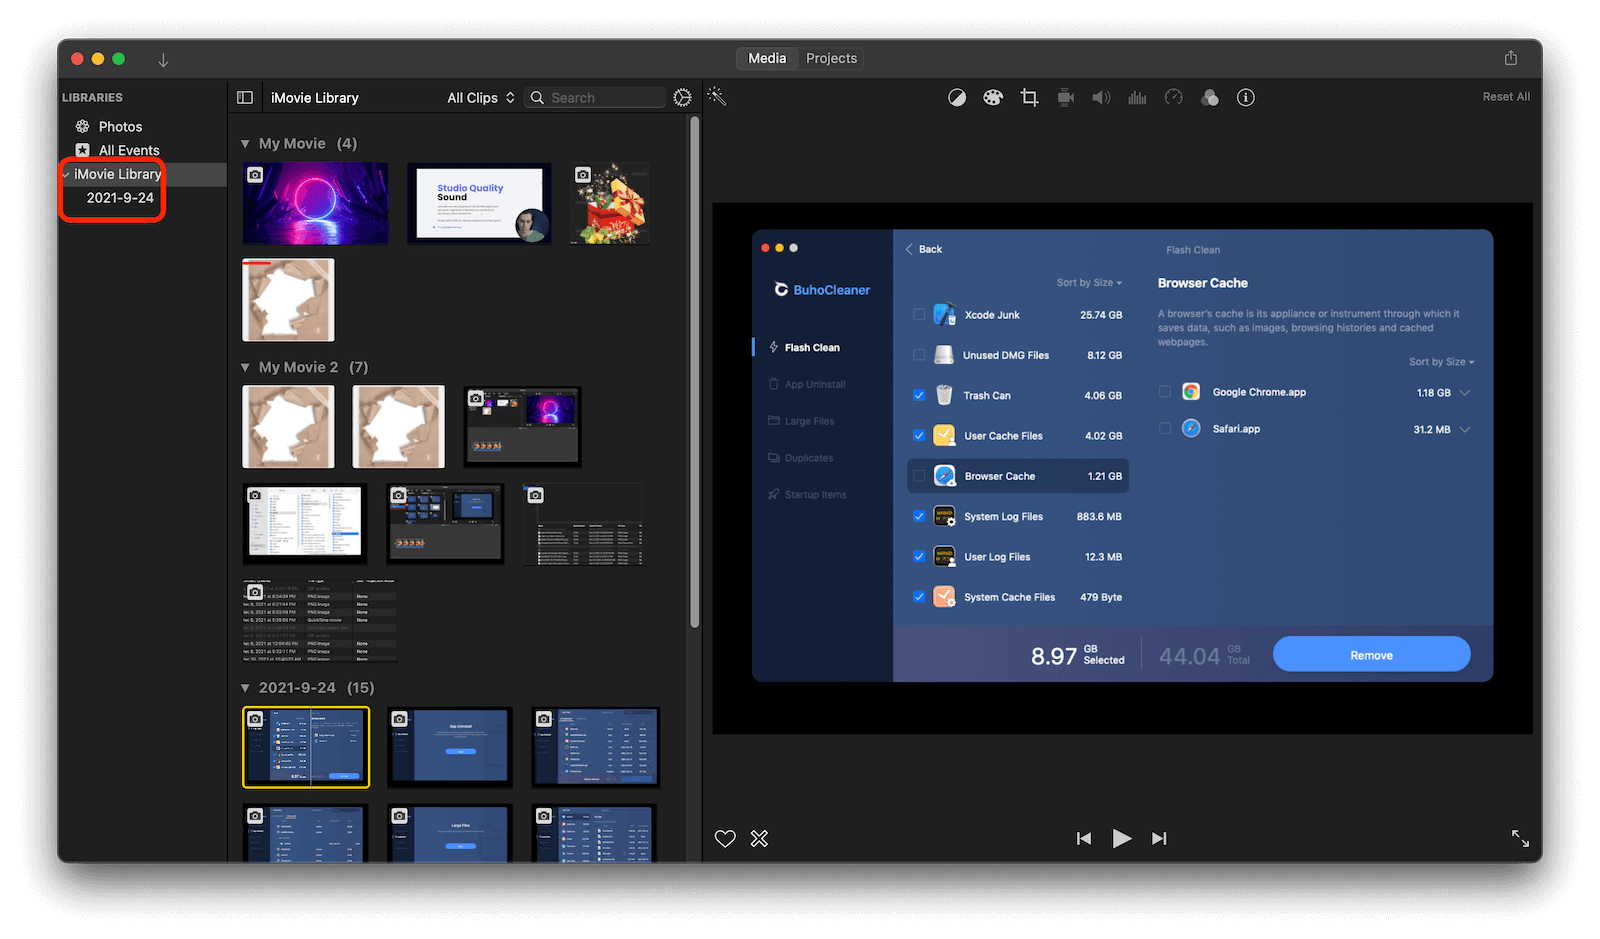Select the neon circle tunnel thumbnail
The height and width of the screenshot is (939, 1600).
coord(315,203)
